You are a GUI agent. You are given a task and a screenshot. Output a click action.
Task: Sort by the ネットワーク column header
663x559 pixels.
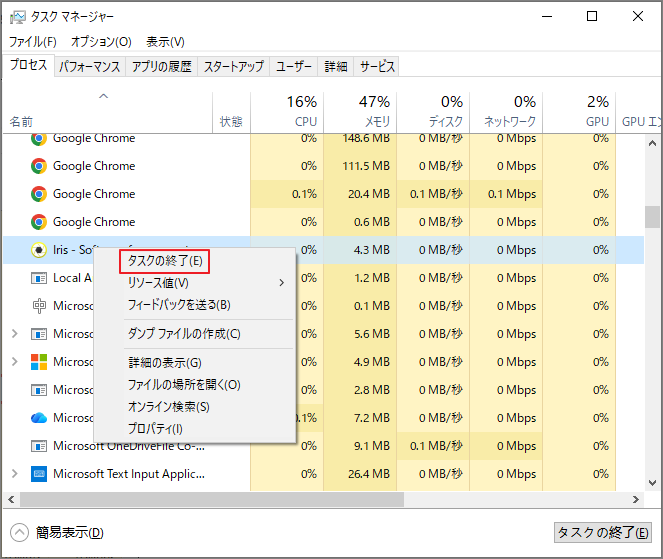506,112
